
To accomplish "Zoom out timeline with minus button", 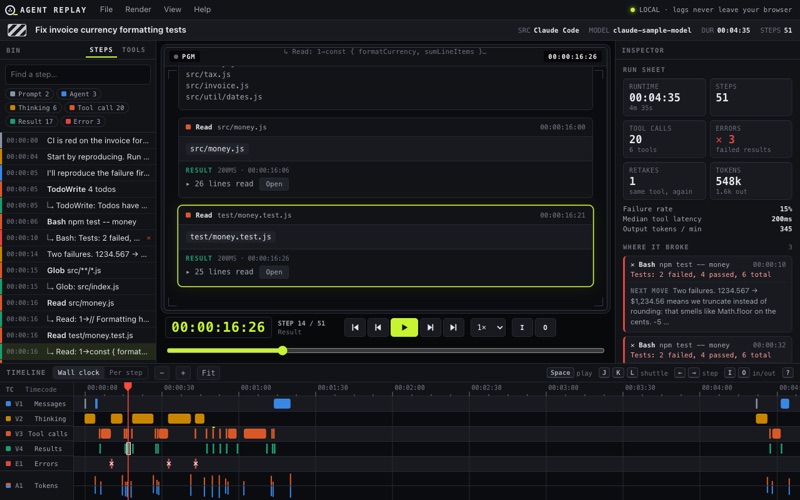I will [162, 373].
